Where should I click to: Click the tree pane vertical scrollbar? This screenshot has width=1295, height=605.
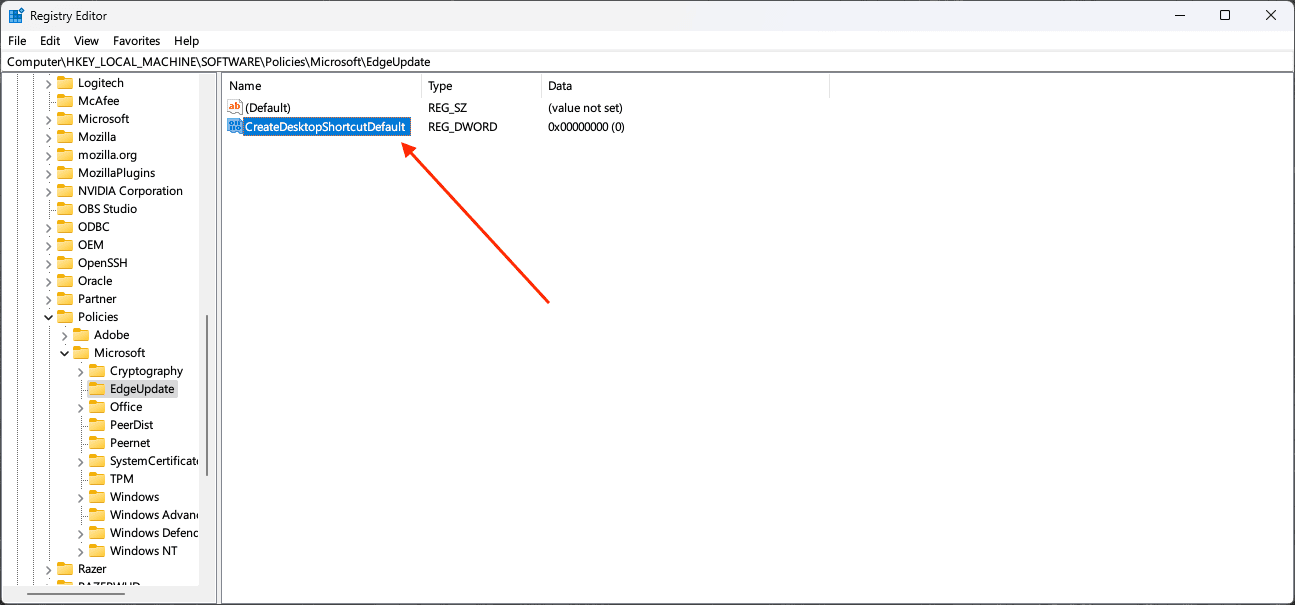click(207, 395)
